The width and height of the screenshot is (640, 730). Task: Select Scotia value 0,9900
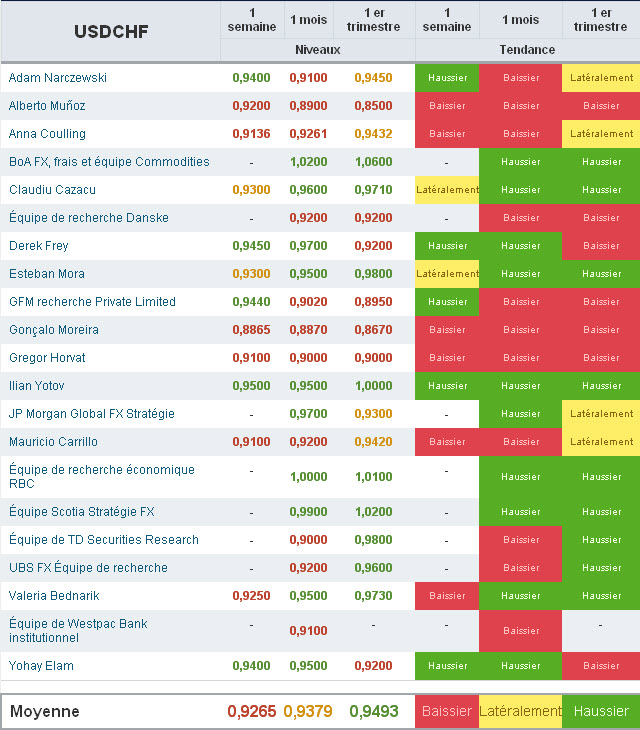coord(308,512)
